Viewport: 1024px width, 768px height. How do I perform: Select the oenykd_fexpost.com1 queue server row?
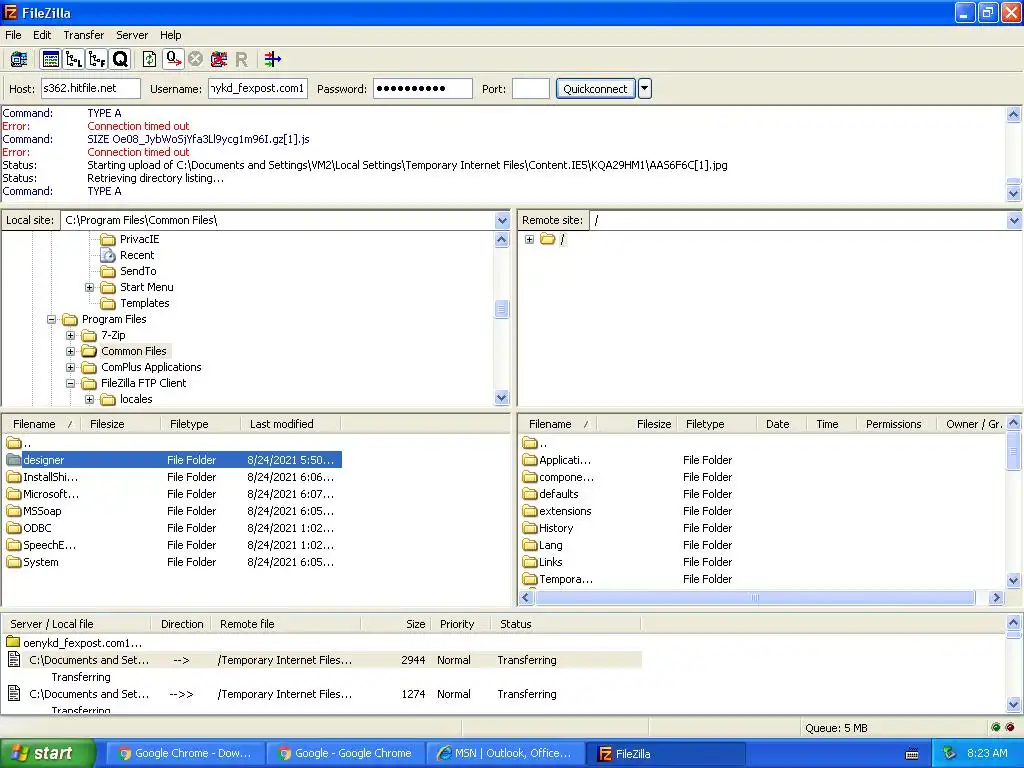[x=82, y=643]
